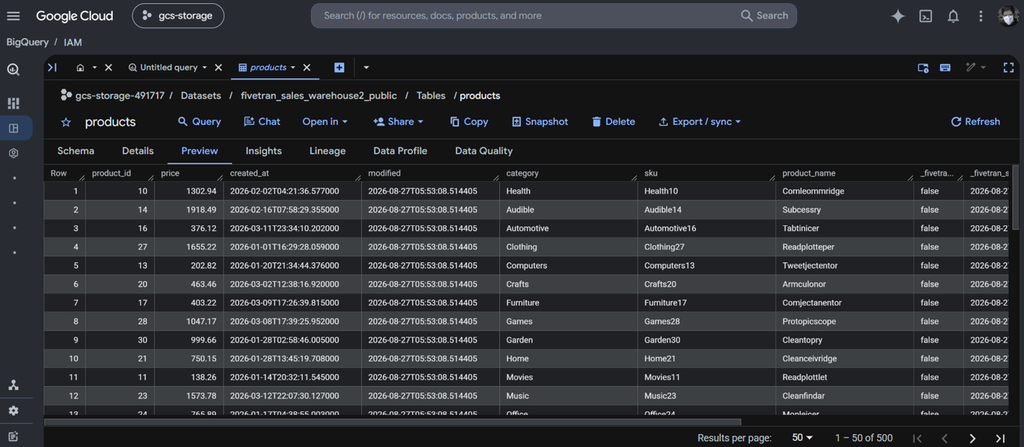Viewport: 1024px width, 447px height.
Task: Open gcs-storage-491717 breadcrumb link
Action: (120, 95)
